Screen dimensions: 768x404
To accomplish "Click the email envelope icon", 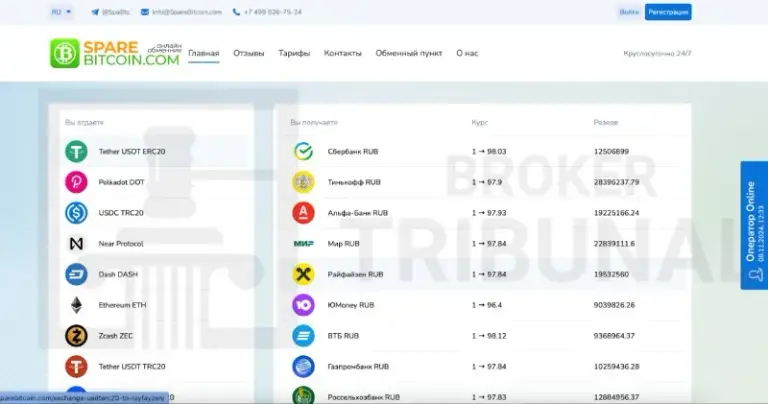I will point(145,12).
